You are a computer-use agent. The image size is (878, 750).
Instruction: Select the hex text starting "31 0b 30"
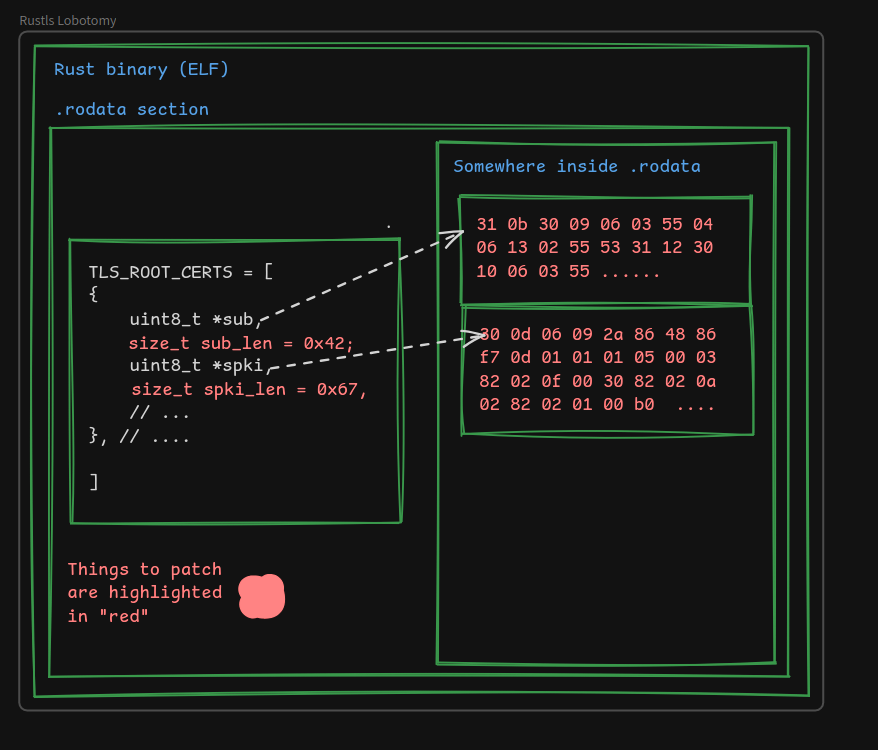tap(594, 247)
